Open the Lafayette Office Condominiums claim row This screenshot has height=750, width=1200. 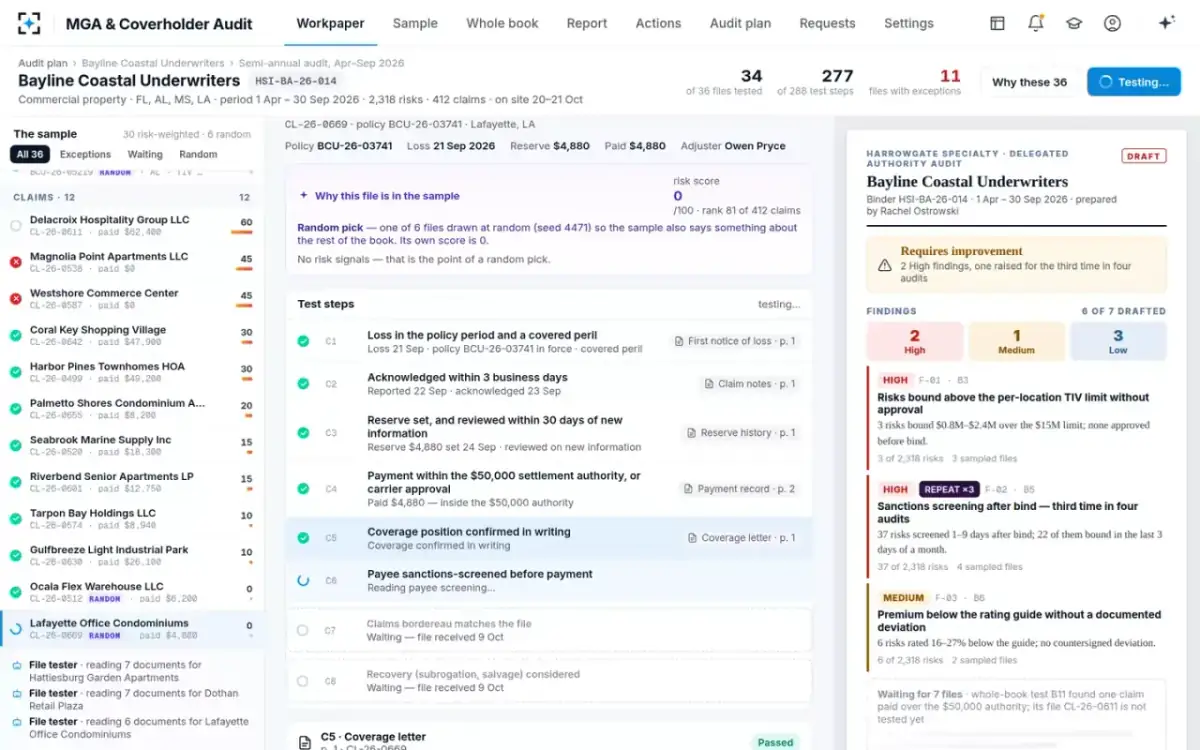pos(132,629)
